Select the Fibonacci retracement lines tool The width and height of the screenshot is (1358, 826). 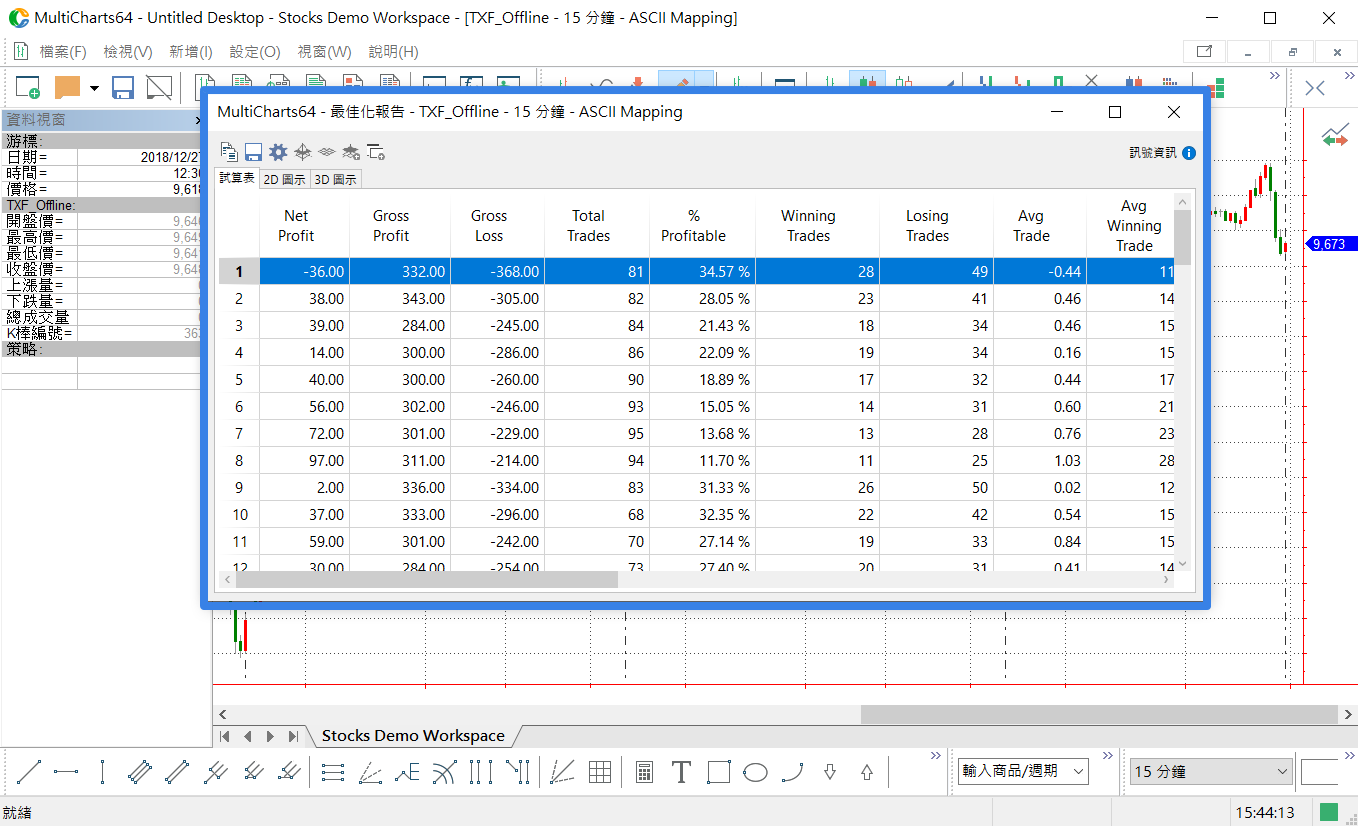(333, 772)
